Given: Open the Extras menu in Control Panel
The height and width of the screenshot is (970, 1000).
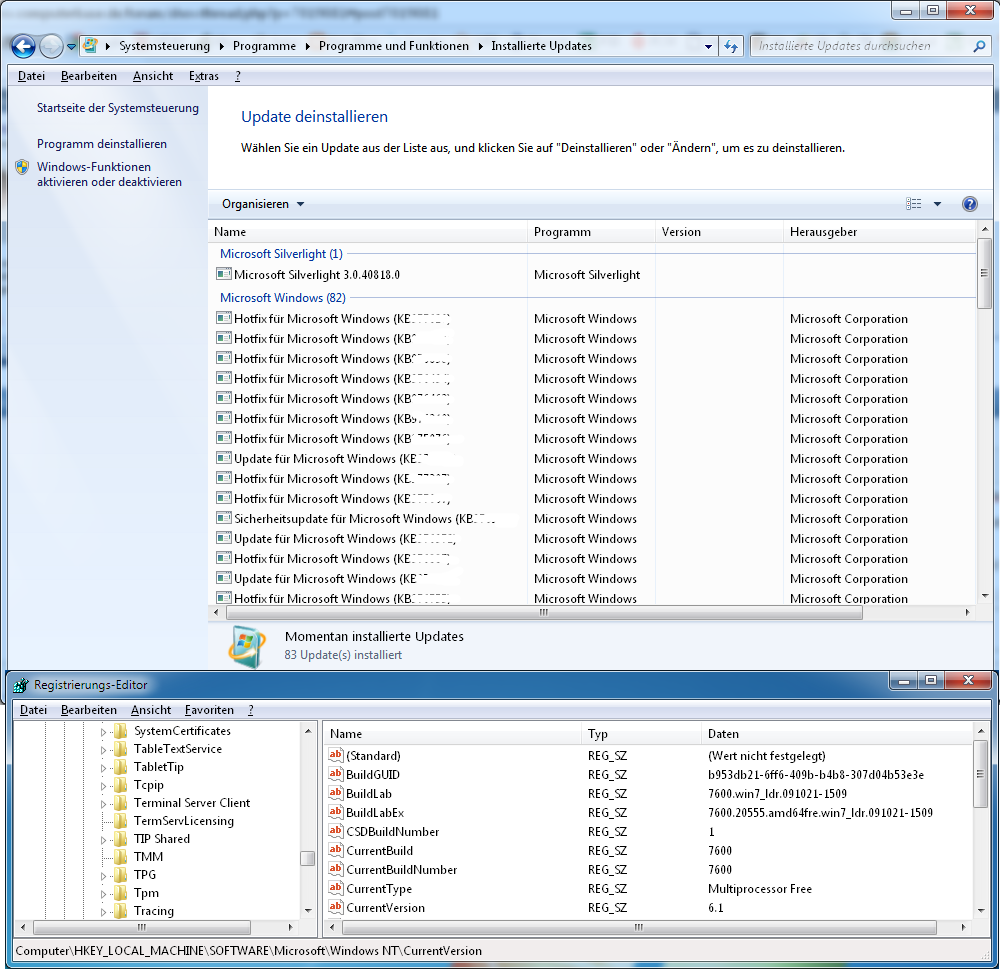Looking at the screenshot, I should coord(203,76).
